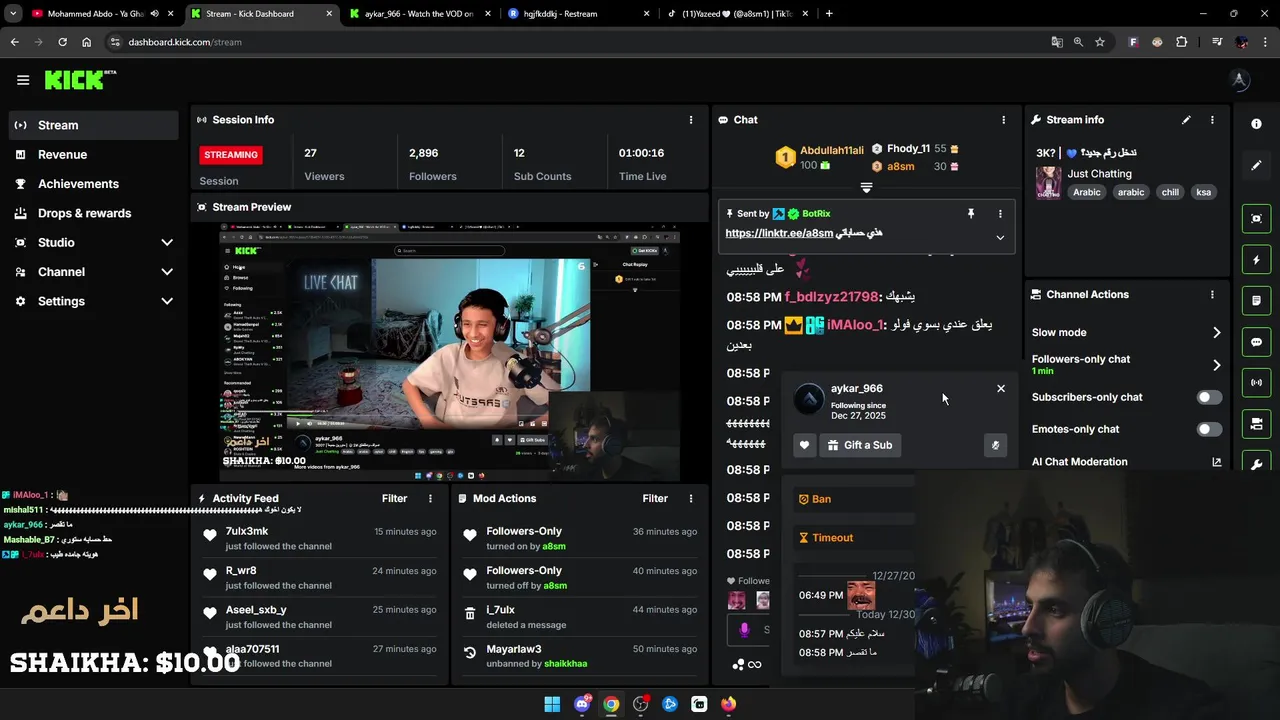Open Followers-only chat duration options
The image size is (1280, 720).
pos(1216,365)
